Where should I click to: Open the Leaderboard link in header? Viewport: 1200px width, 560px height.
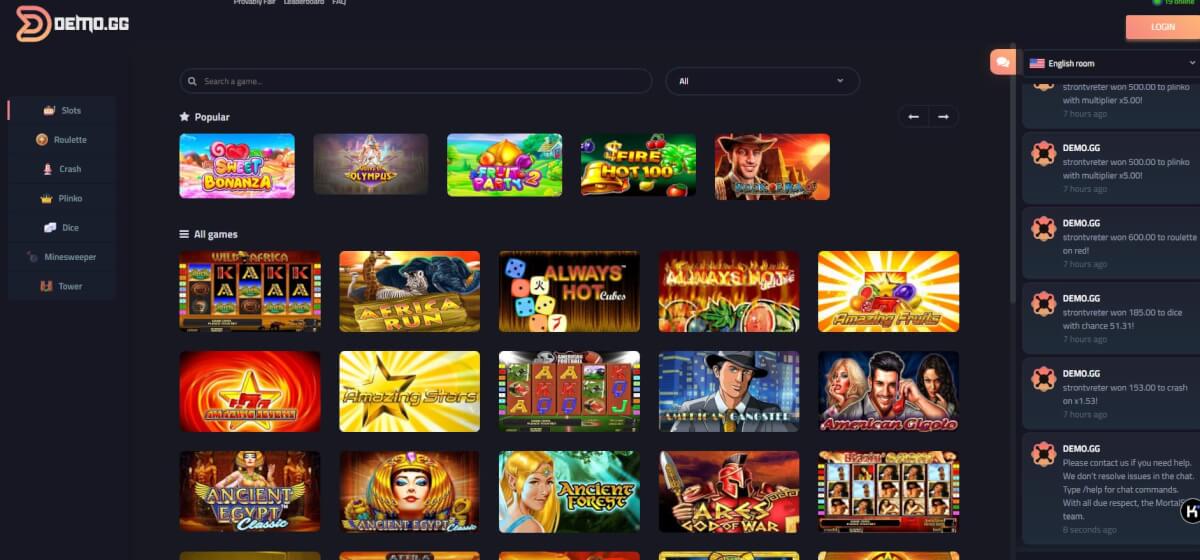[x=303, y=3]
